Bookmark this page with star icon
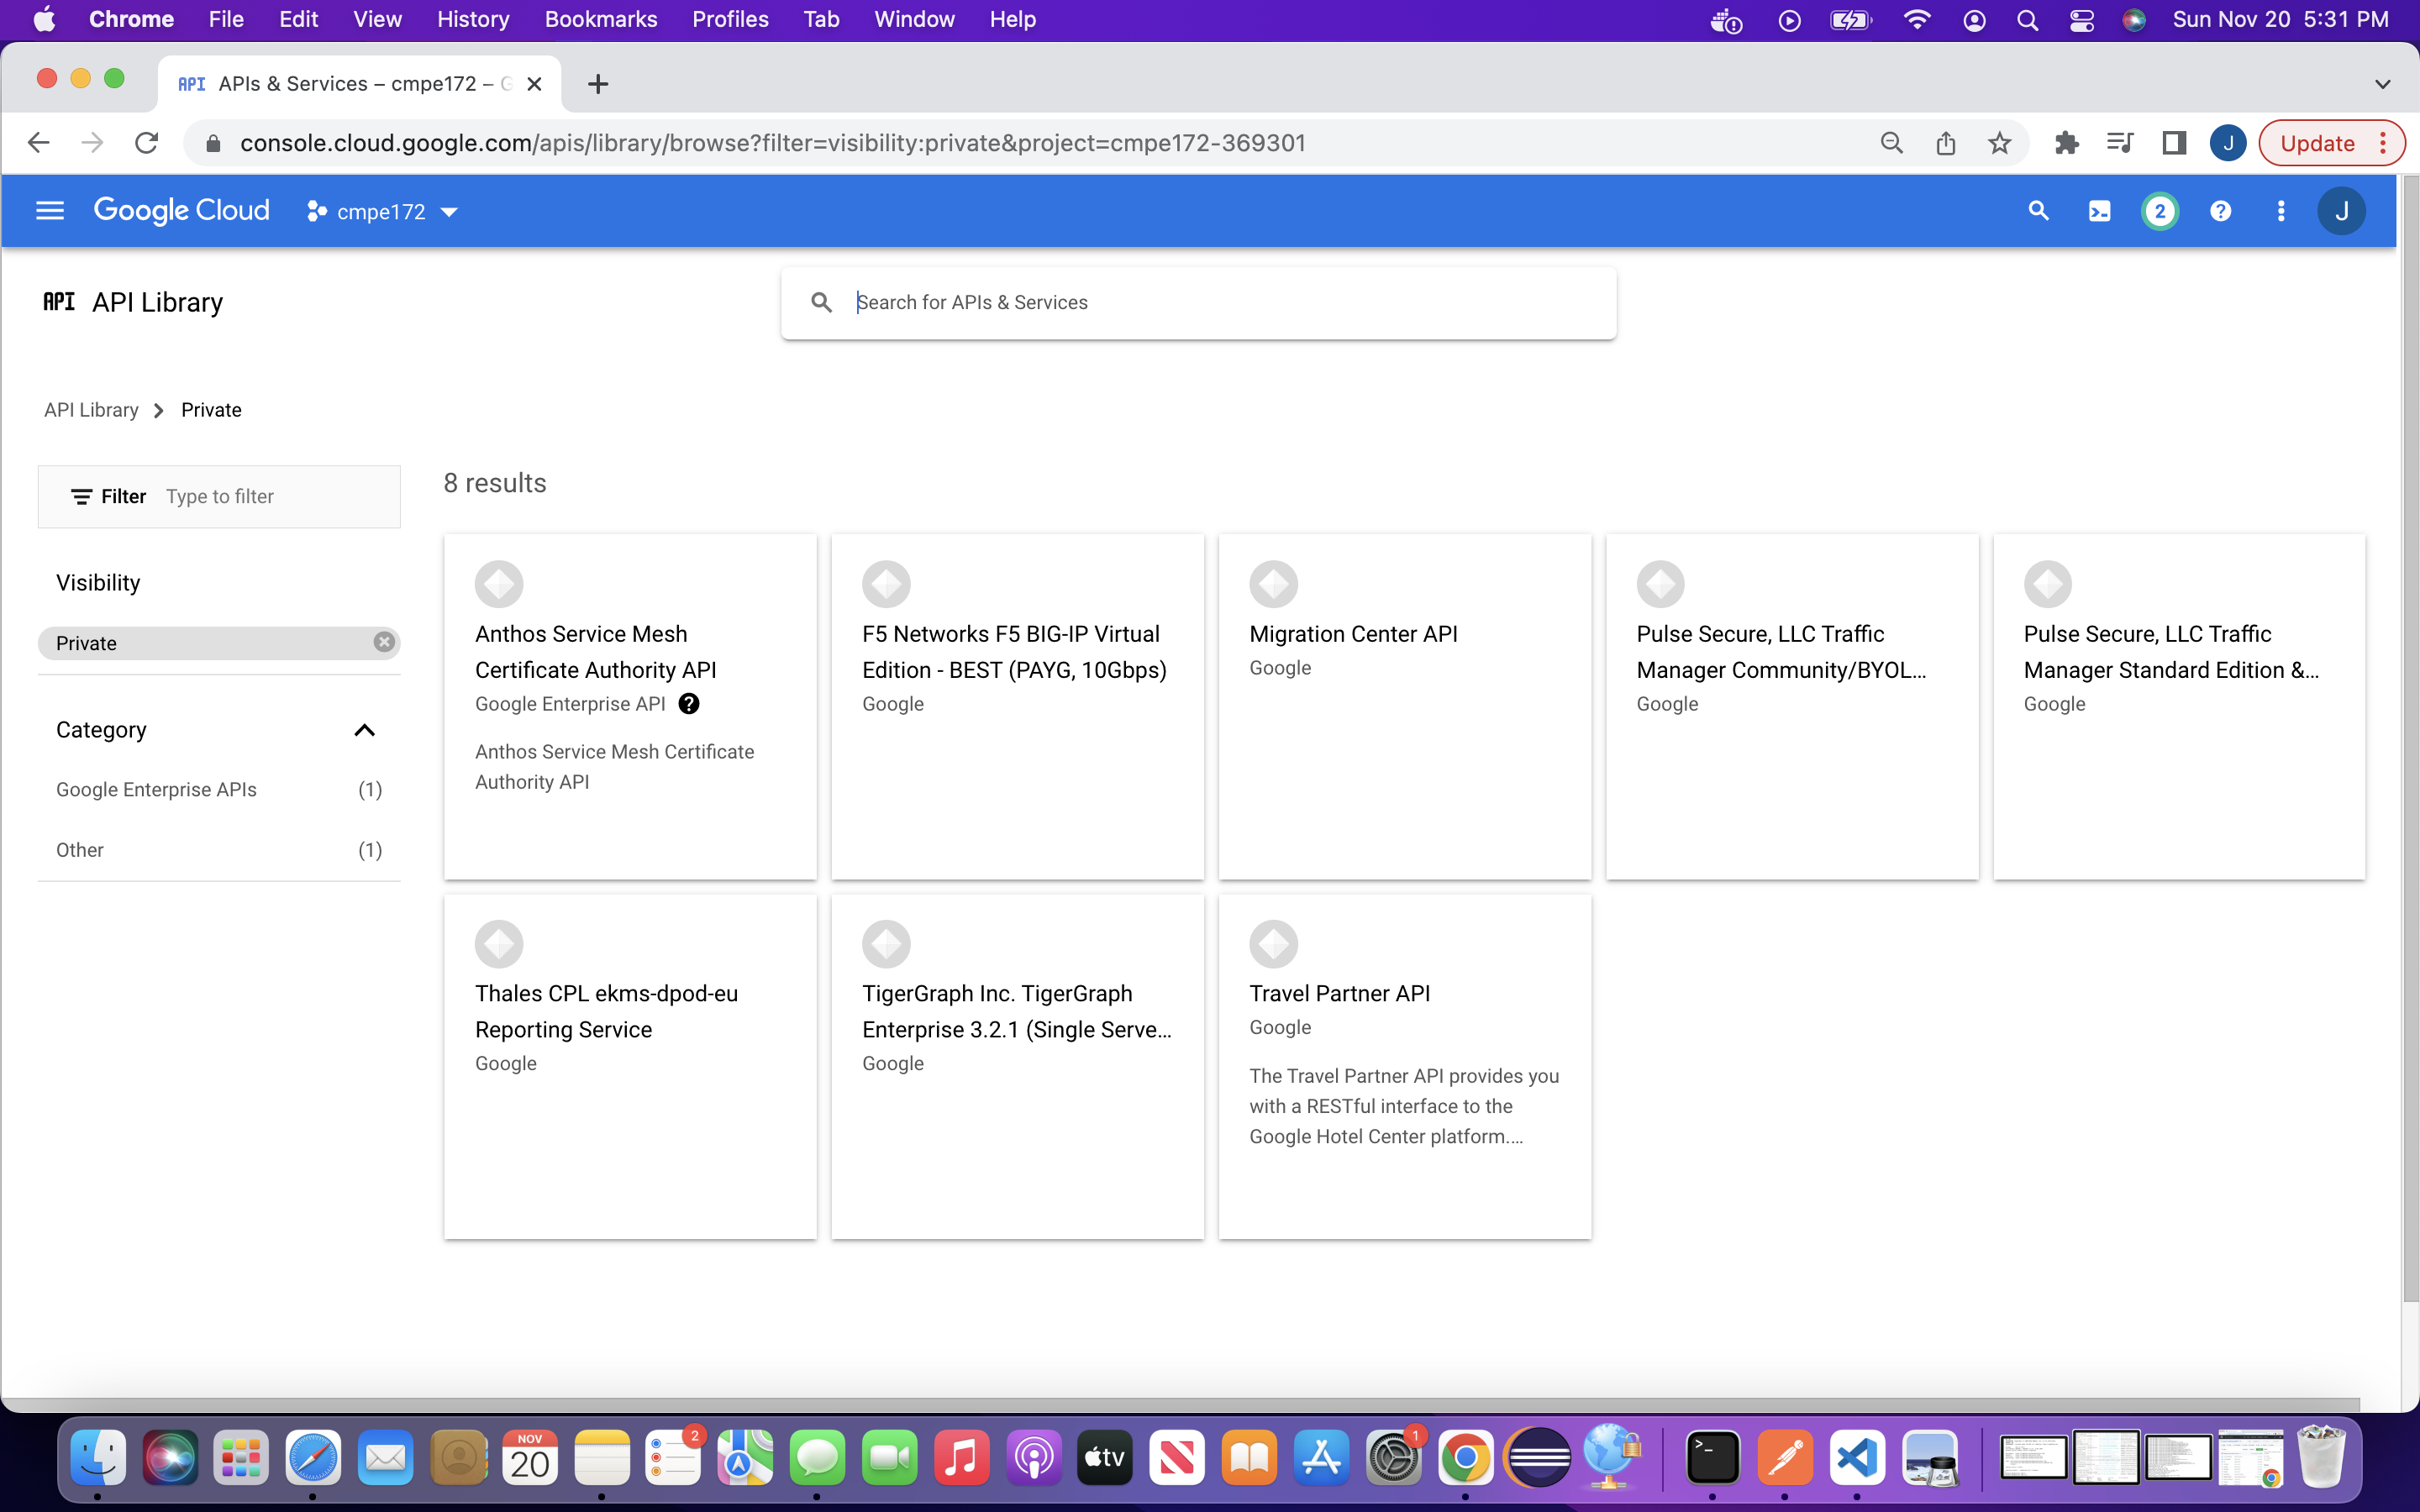Viewport: 2420px width, 1512px height. click(1999, 143)
